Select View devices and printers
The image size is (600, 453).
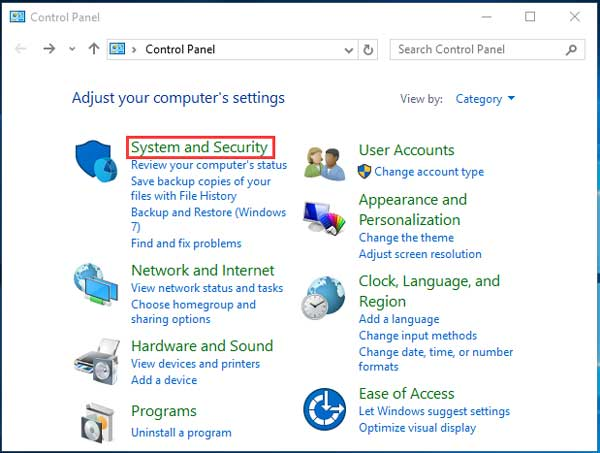pos(195,364)
